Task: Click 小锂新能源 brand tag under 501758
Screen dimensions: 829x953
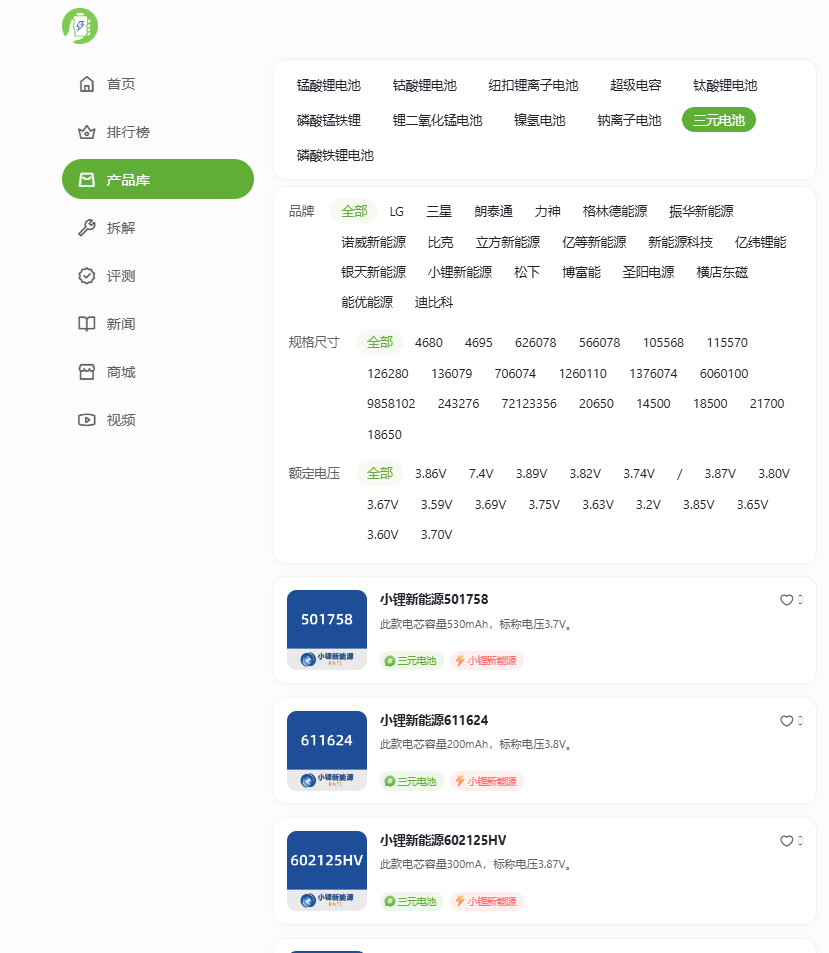Action: click(487, 661)
